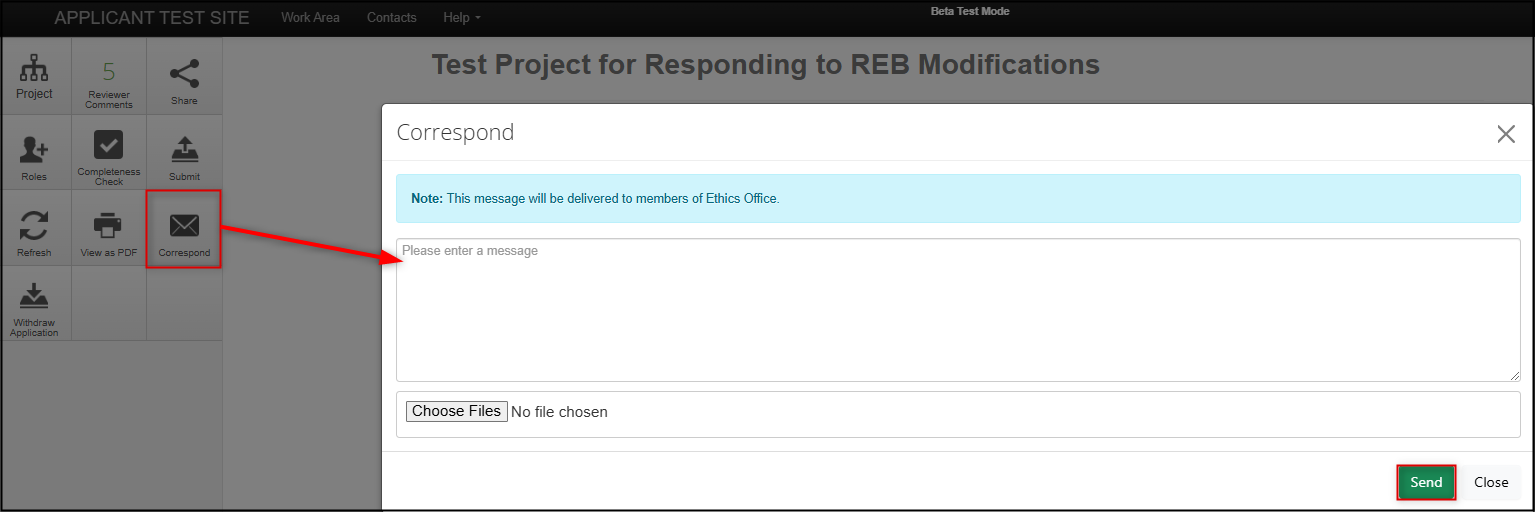This screenshot has width=1535, height=512.
Task: Click the Applicant Test Site title
Action: 152,18
